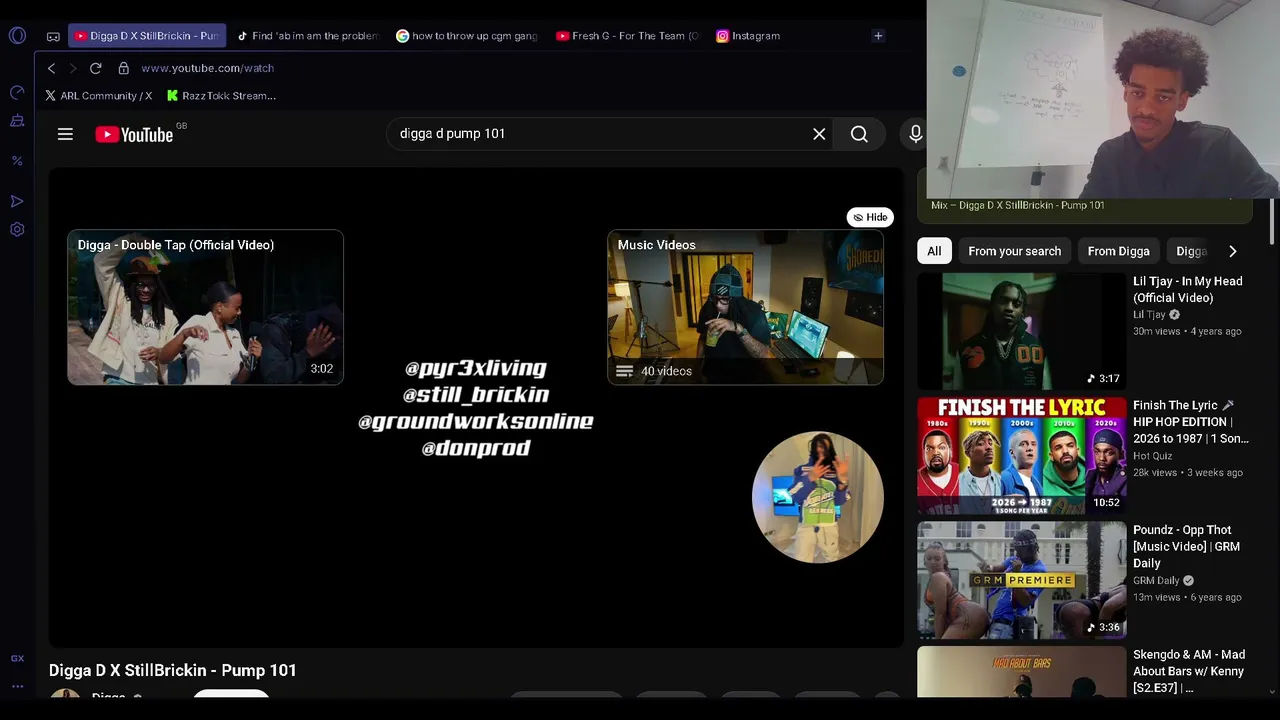Visit the GRM Daily channel name
The image size is (1280, 720).
pos(1156,581)
